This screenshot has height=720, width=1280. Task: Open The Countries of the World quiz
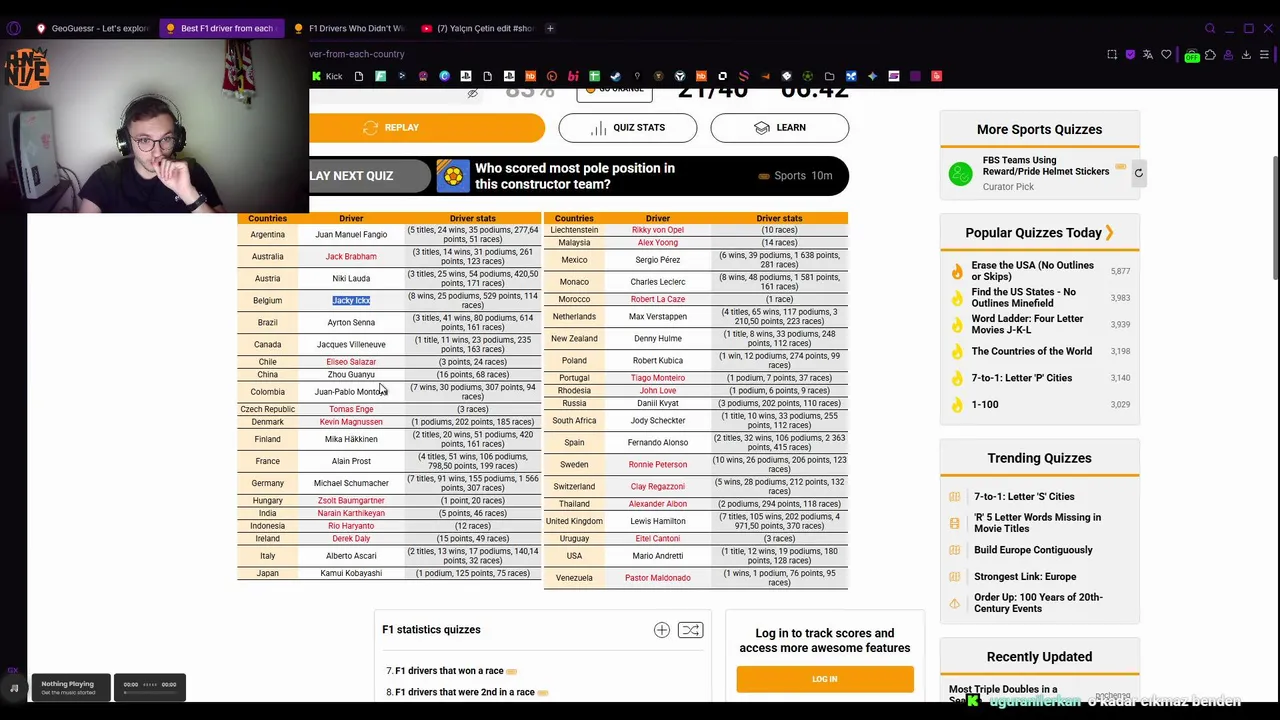pyautogui.click(x=1032, y=351)
